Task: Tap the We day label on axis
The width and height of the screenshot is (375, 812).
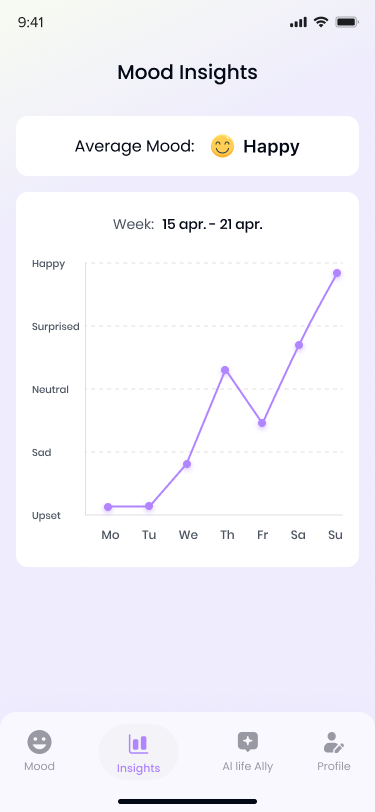Action: tap(188, 535)
